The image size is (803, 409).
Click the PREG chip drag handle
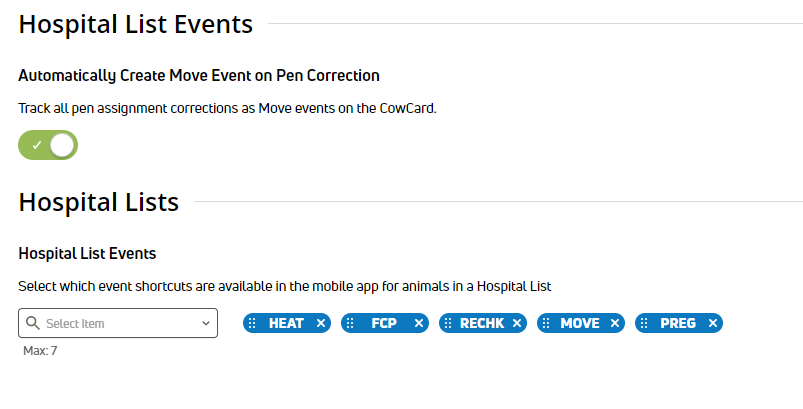pos(644,323)
